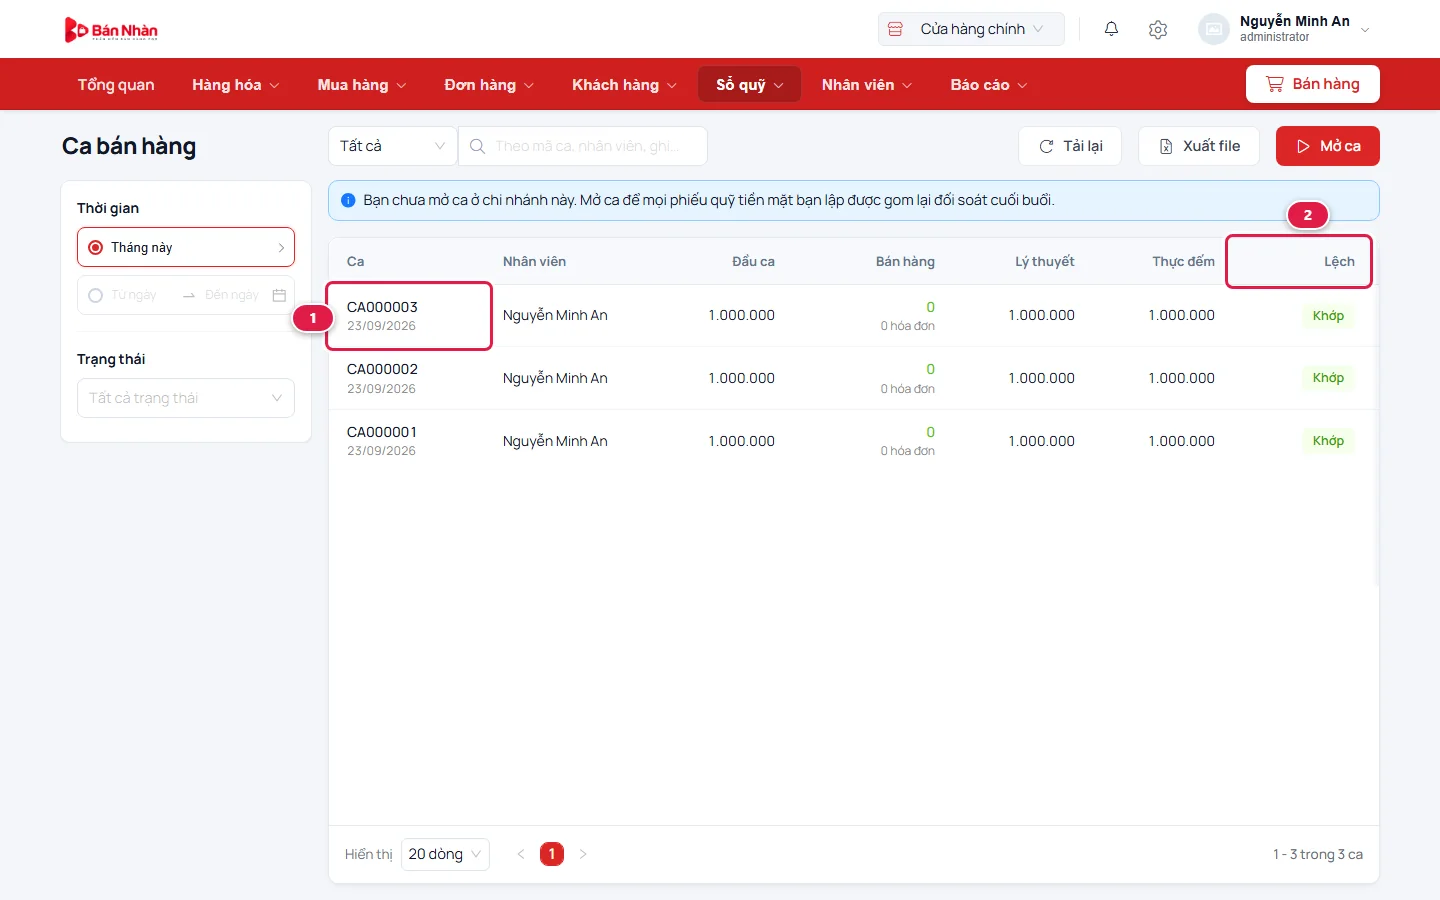Screen dimensions: 1440x900
Task: Click the Mở ca button
Action: (x=1328, y=146)
